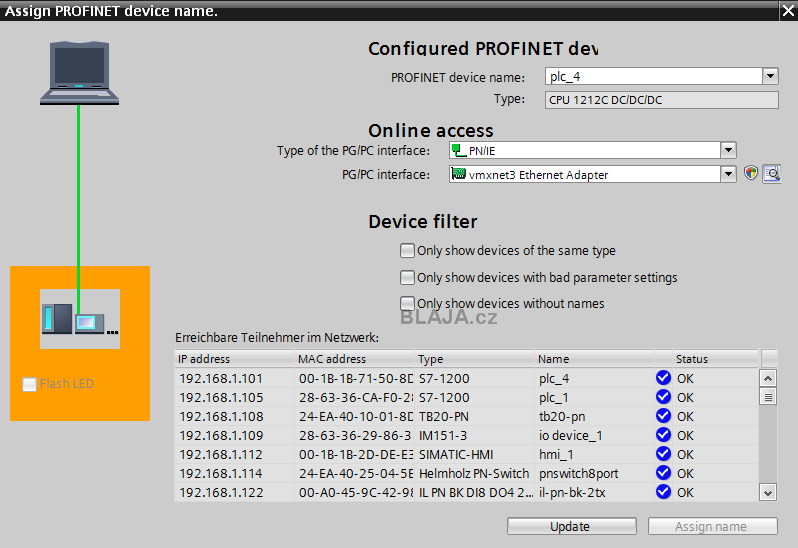Screen dimensions: 798x548
Task: Click the plc_4 name cell in table
Action: pyautogui.click(x=595, y=378)
